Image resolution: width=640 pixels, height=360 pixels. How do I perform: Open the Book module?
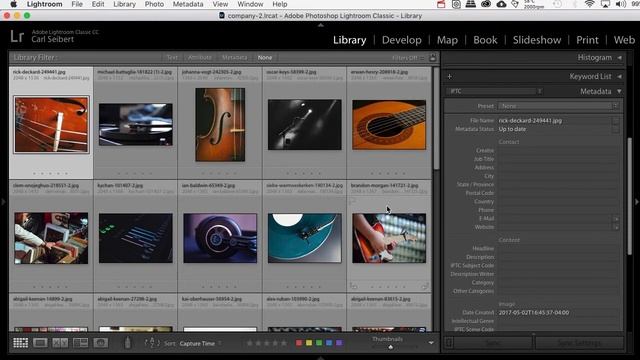pyautogui.click(x=485, y=40)
